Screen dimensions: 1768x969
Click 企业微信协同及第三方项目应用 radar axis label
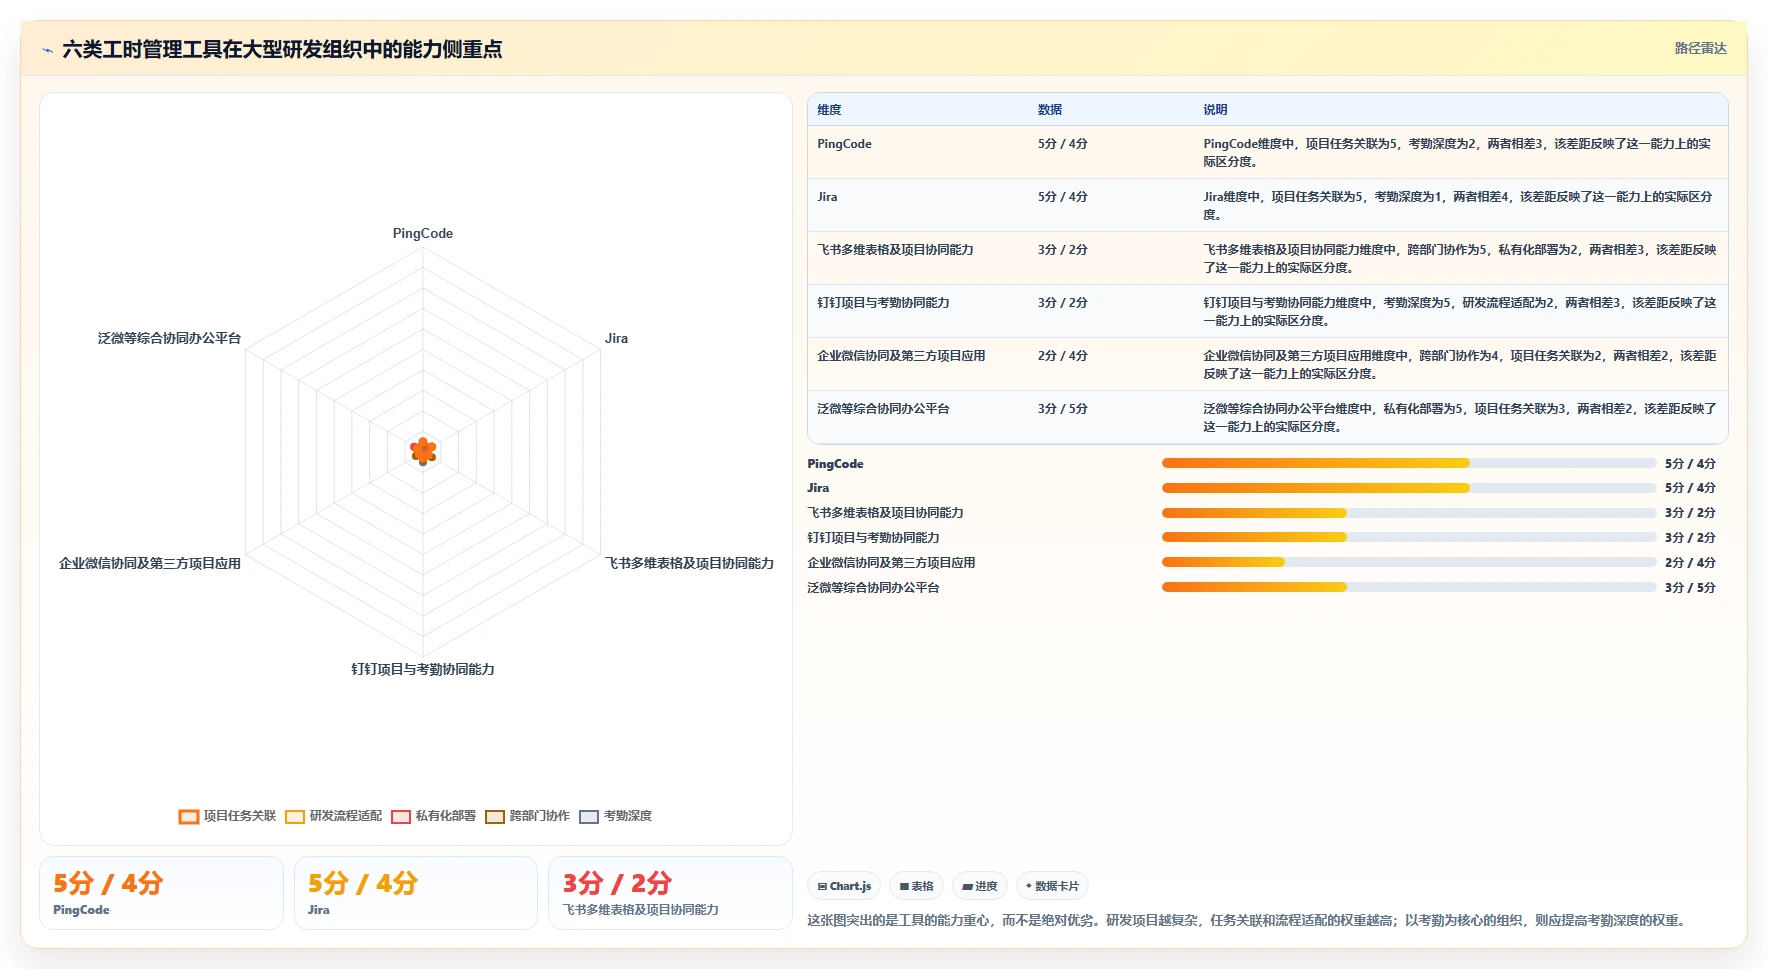tap(150, 563)
